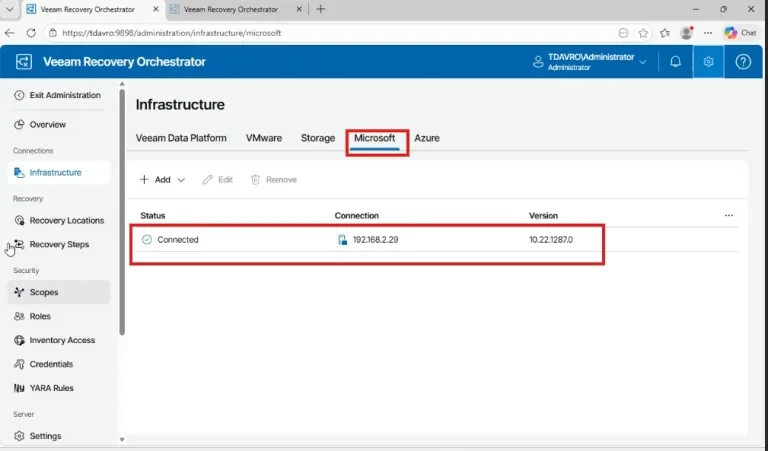Open the browser profile avatar
Image resolution: width=768 pixels, height=451 pixels.
click(687, 33)
